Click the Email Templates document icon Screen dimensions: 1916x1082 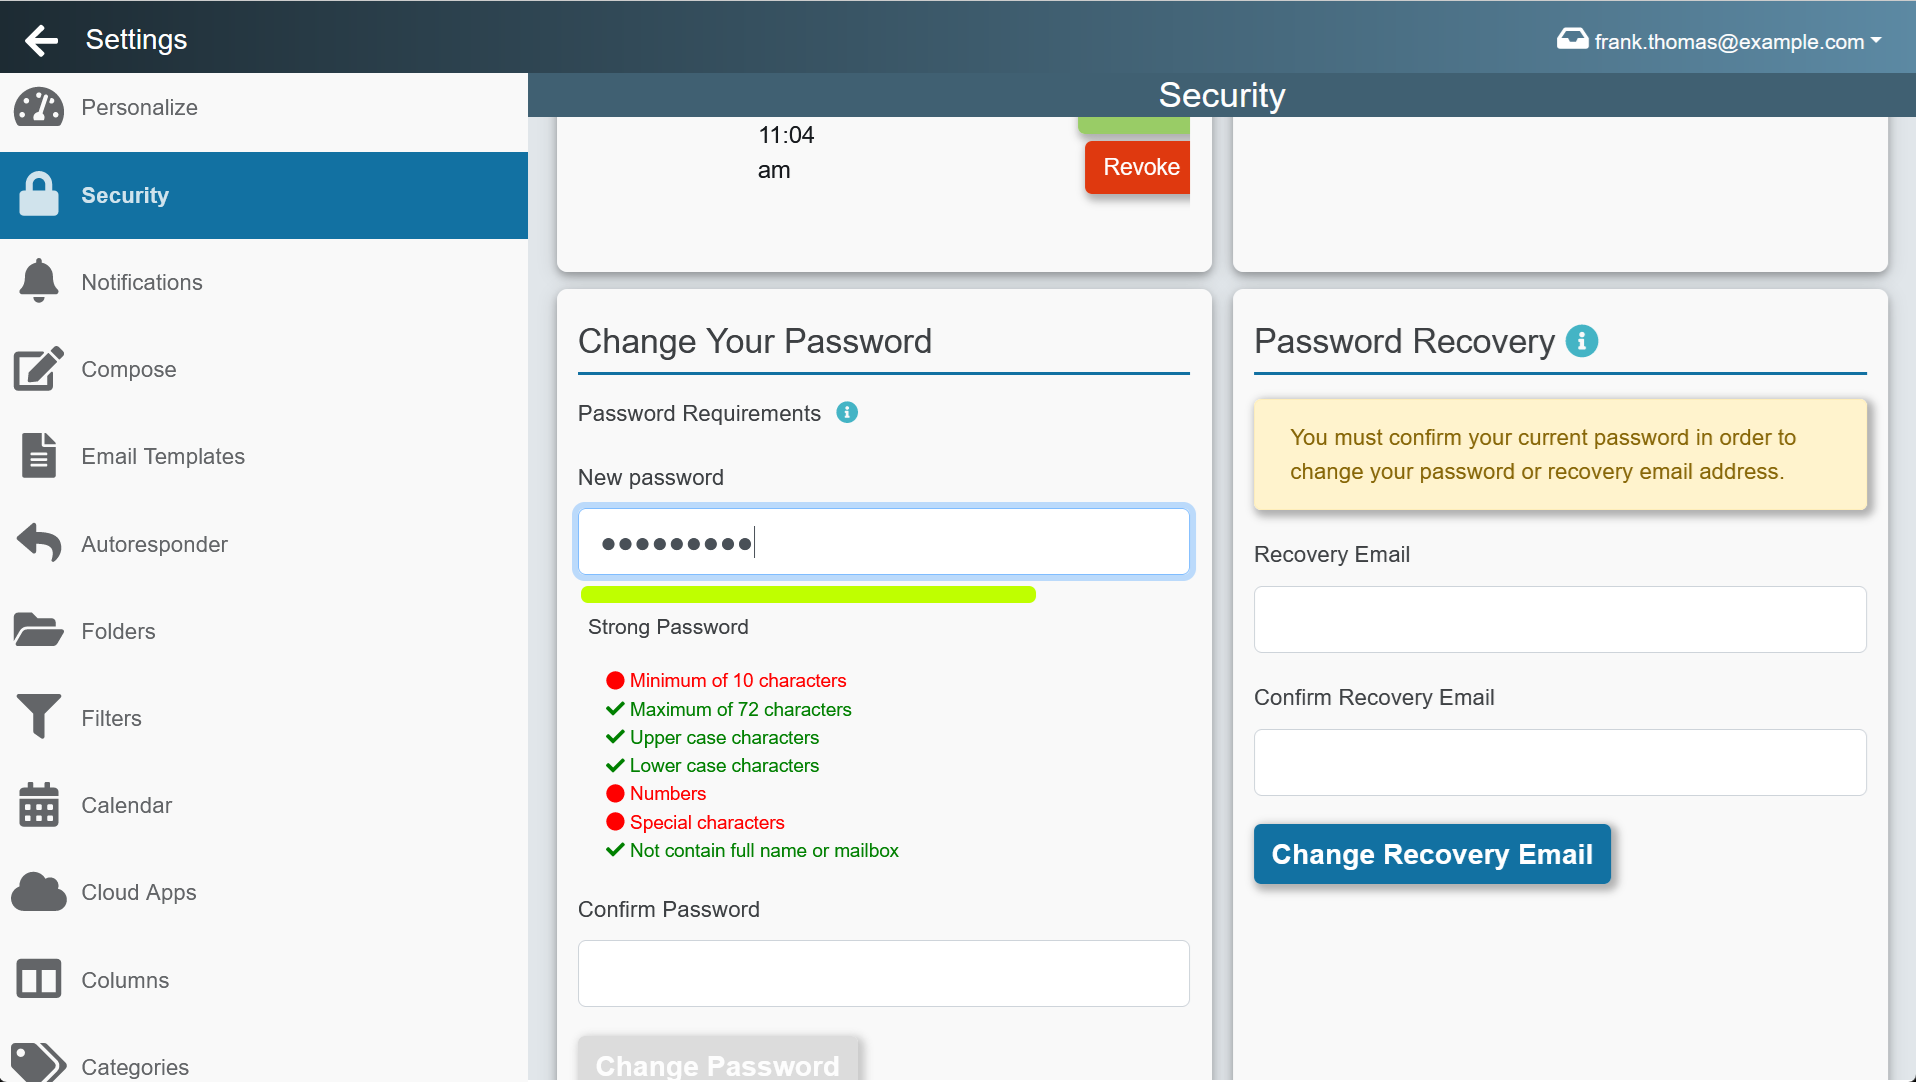pyautogui.click(x=38, y=455)
